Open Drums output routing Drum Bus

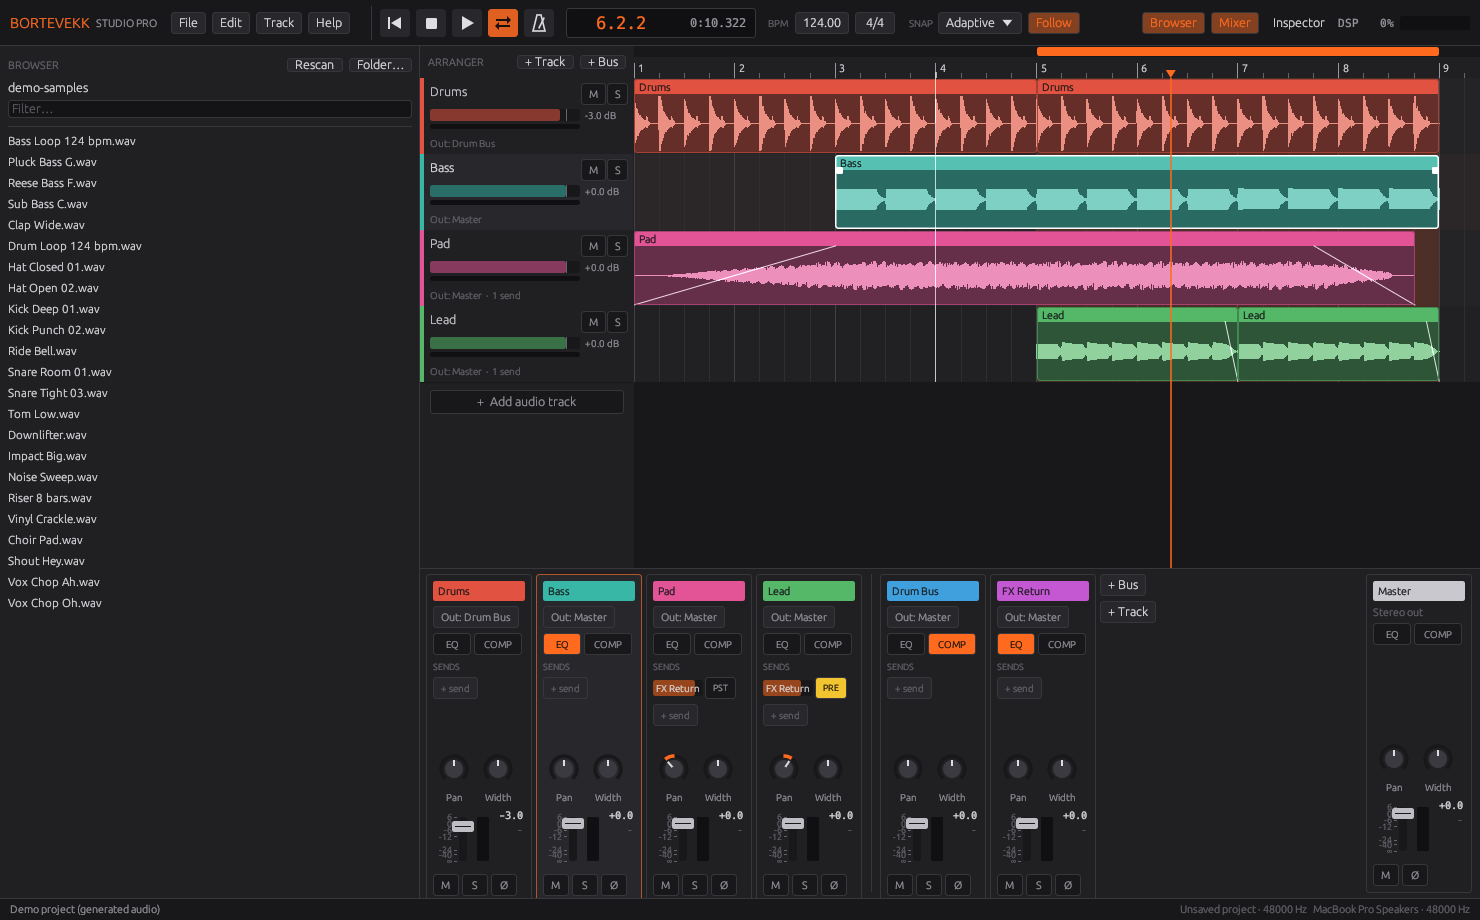[x=476, y=618]
